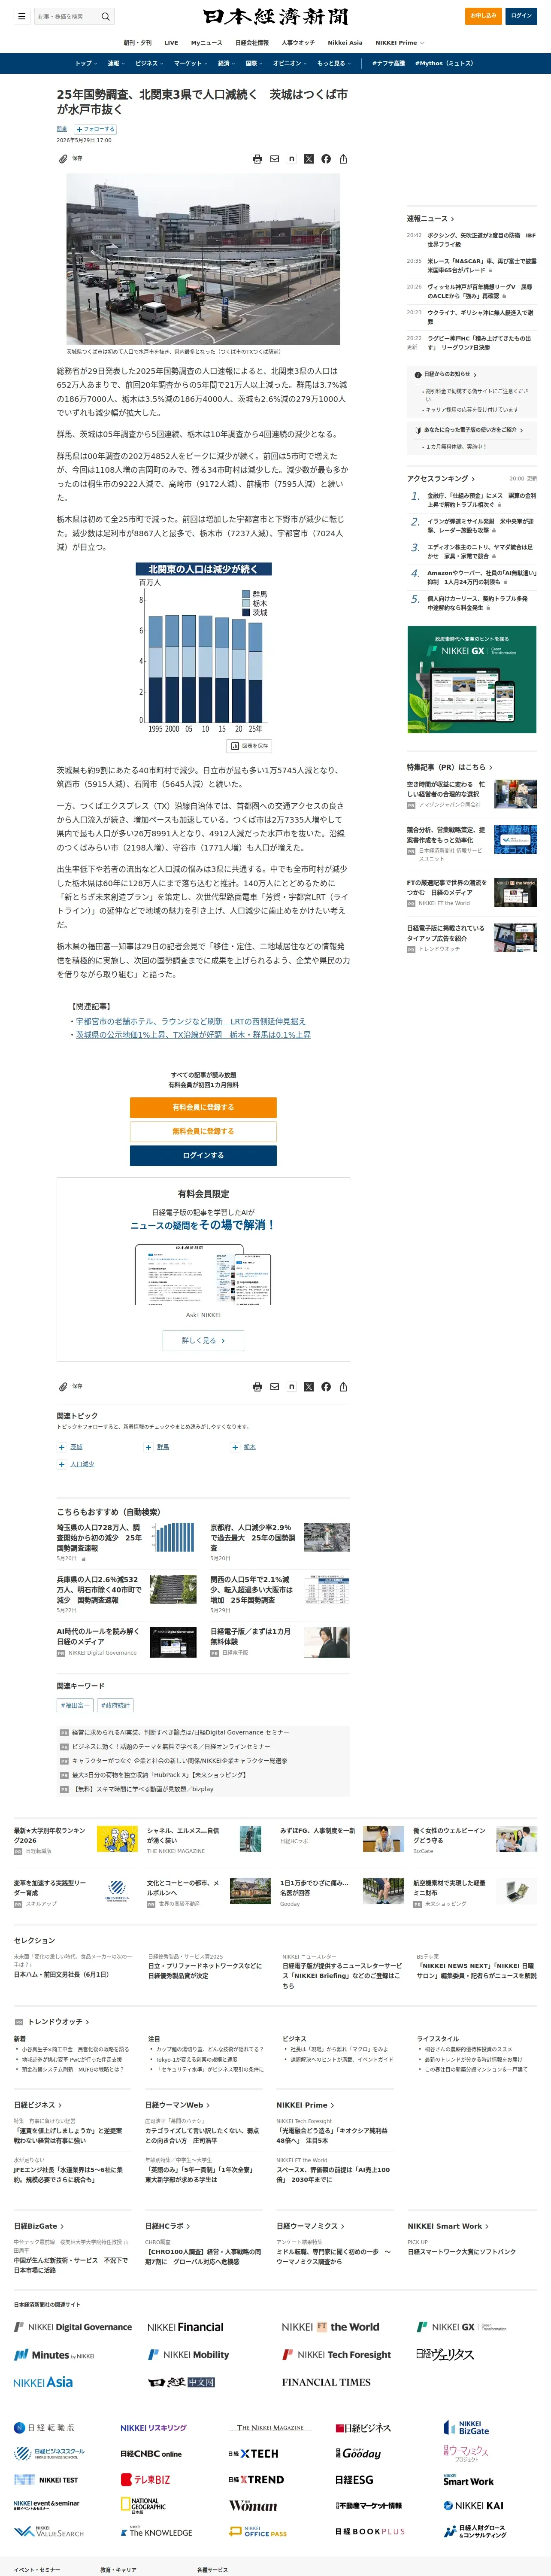Open the NATIONAL GEOGRAPHIC logo link
This screenshot has width=551, height=2576.
(143, 2506)
